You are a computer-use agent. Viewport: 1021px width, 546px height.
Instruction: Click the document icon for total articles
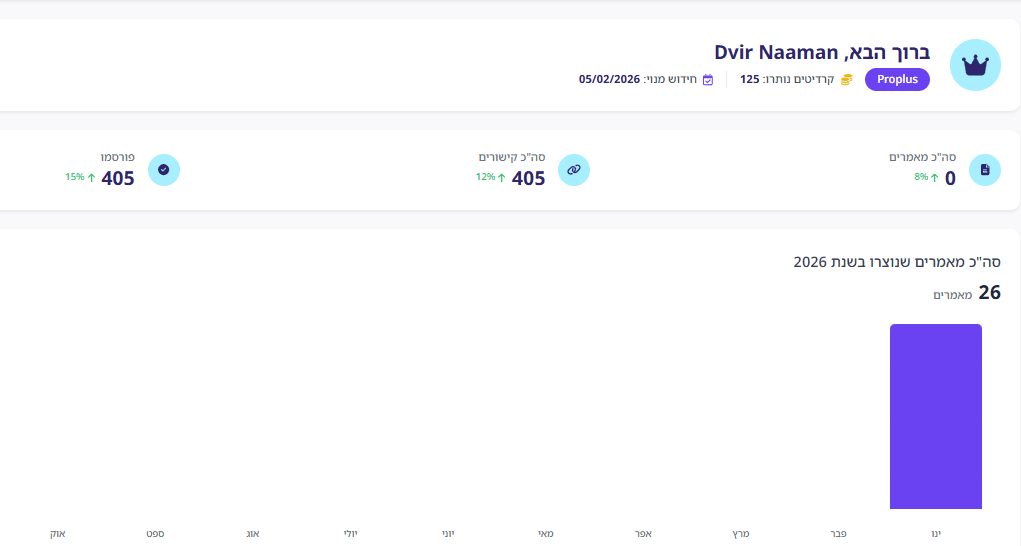(x=985, y=170)
